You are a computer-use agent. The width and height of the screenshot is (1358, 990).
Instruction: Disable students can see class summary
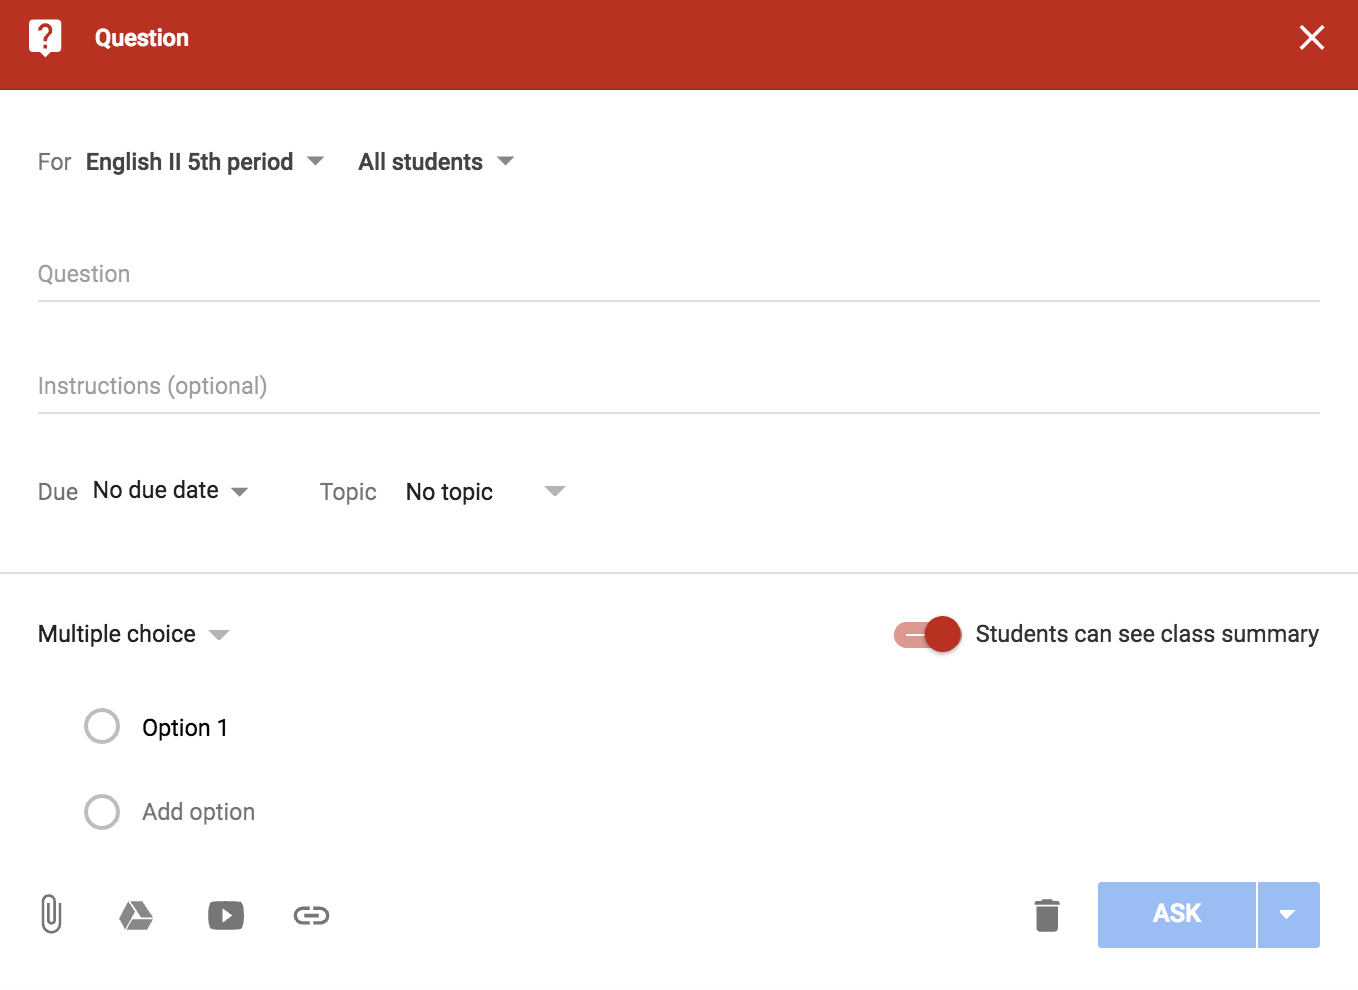coord(926,634)
